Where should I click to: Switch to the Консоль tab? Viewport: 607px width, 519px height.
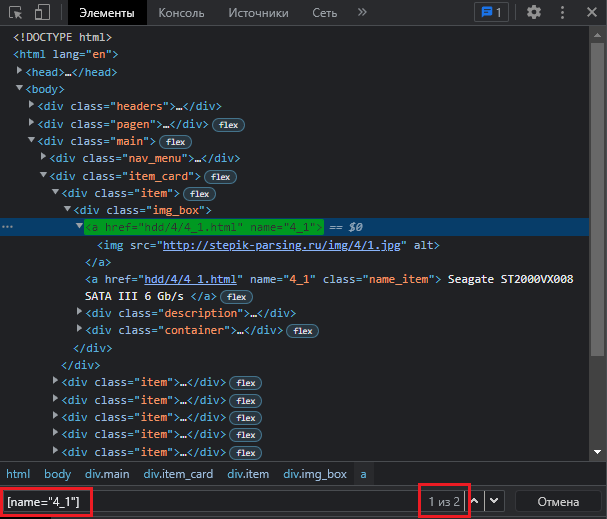(181, 13)
